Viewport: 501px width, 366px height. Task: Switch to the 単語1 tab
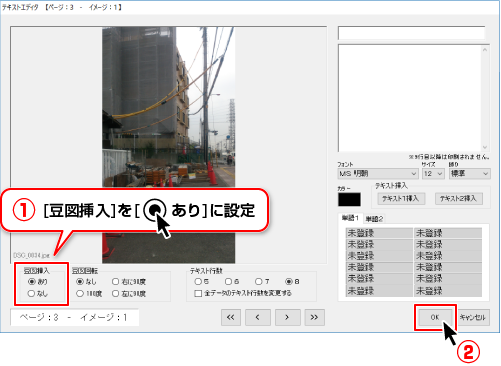click(350, 218)
